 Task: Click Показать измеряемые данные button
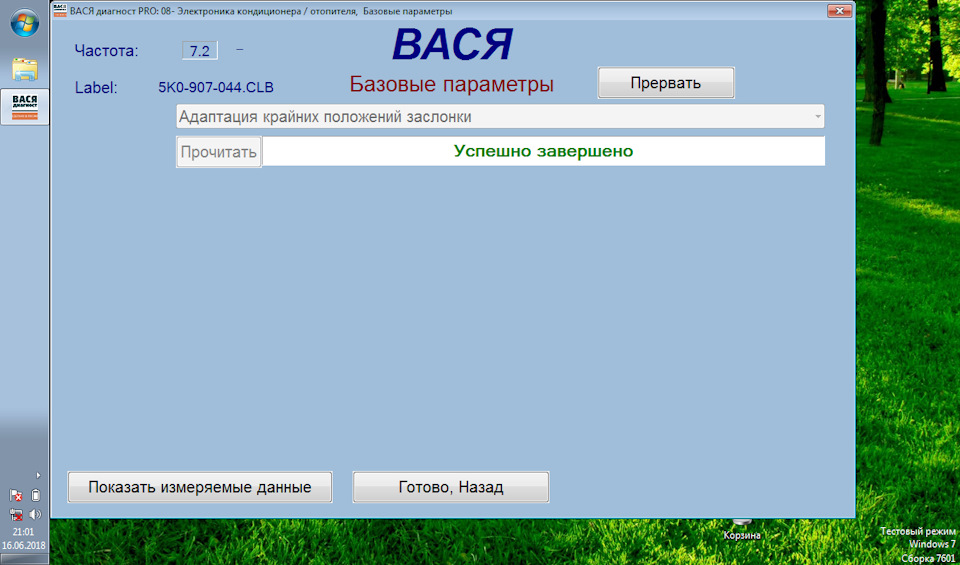click(x=200, y=487)
